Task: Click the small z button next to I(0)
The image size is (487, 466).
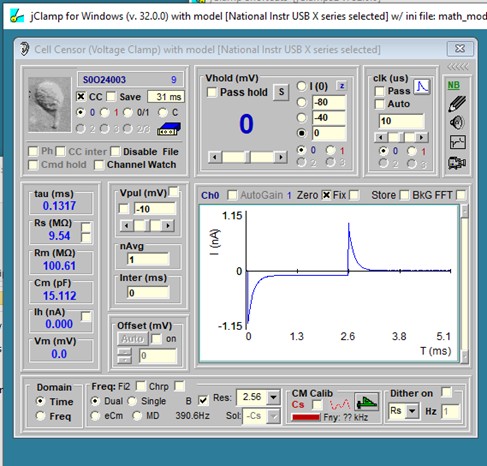Action: [342, 86]
